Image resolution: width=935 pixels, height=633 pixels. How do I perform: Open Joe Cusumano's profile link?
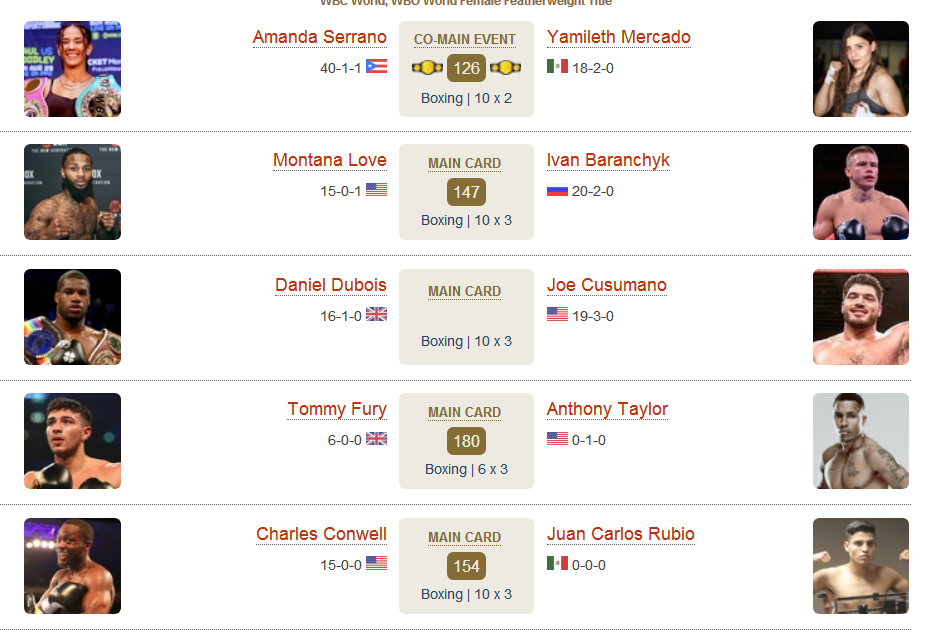pyautogui.click(x=606, y=285)
